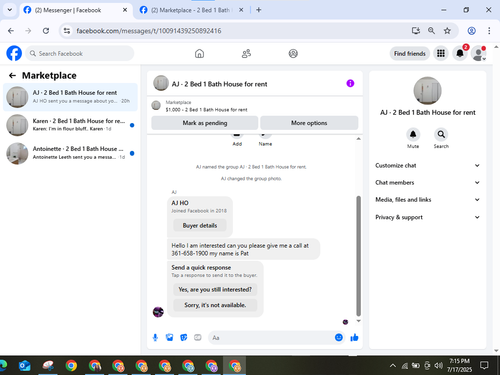500x375 pixels.
Task: Click group photo in right info panel
Action: click(427, 91)
